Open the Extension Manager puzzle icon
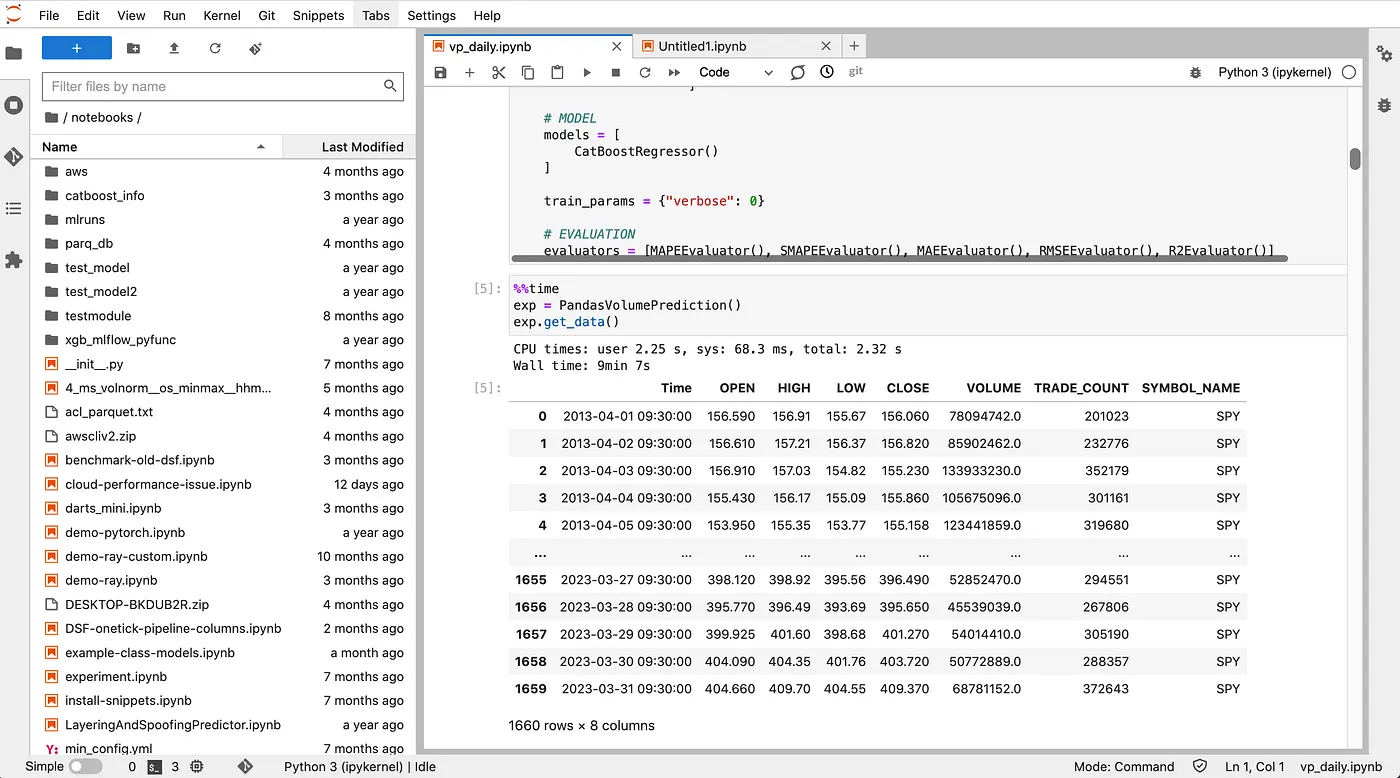This screenshot has width=1400, height=778. coord(14,260)
